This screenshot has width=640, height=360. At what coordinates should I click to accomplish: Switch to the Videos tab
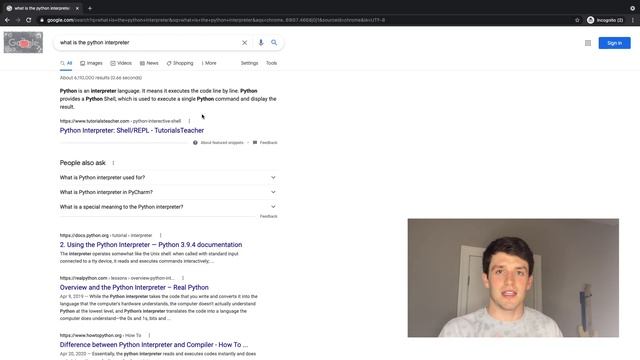point(121,63)
